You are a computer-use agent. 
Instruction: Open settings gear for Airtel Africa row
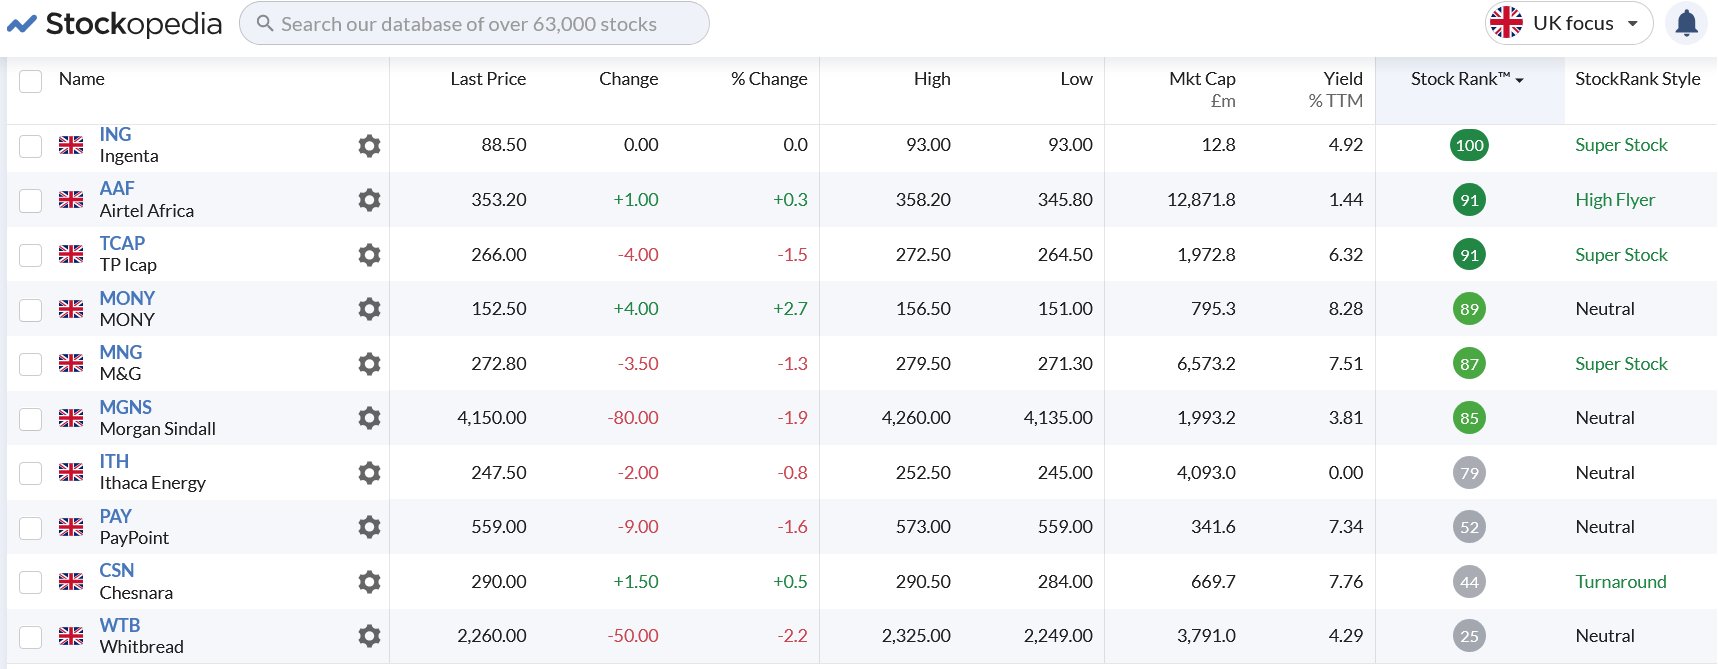coord(369,200)
